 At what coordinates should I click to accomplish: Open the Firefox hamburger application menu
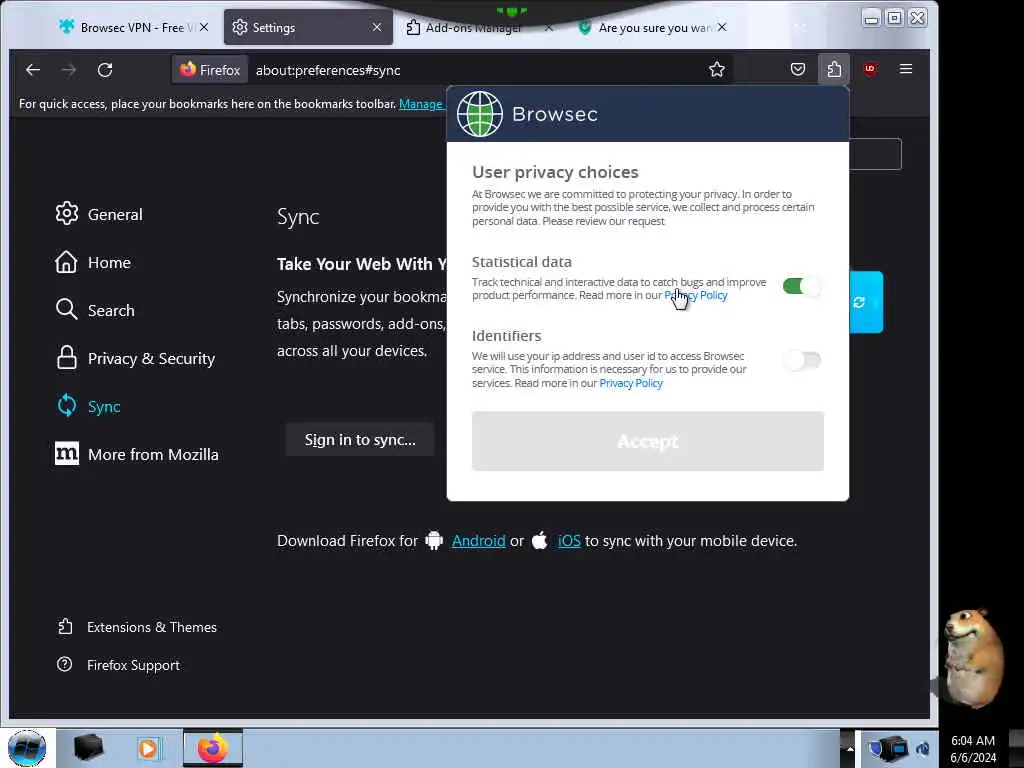coord(906,69)
